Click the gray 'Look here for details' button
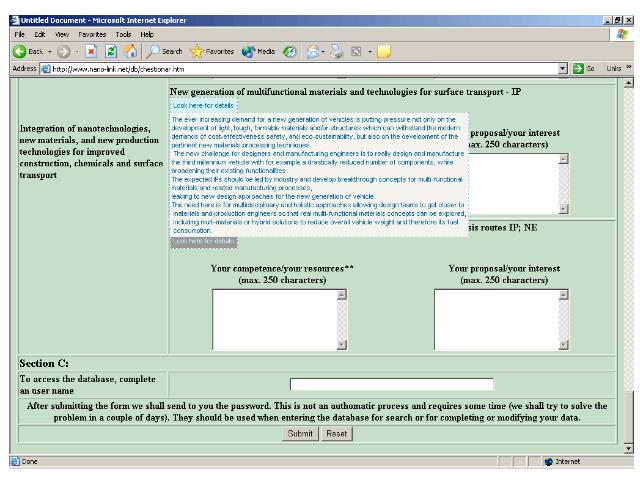Screen dimensions: 640x480 pos(203,242)
